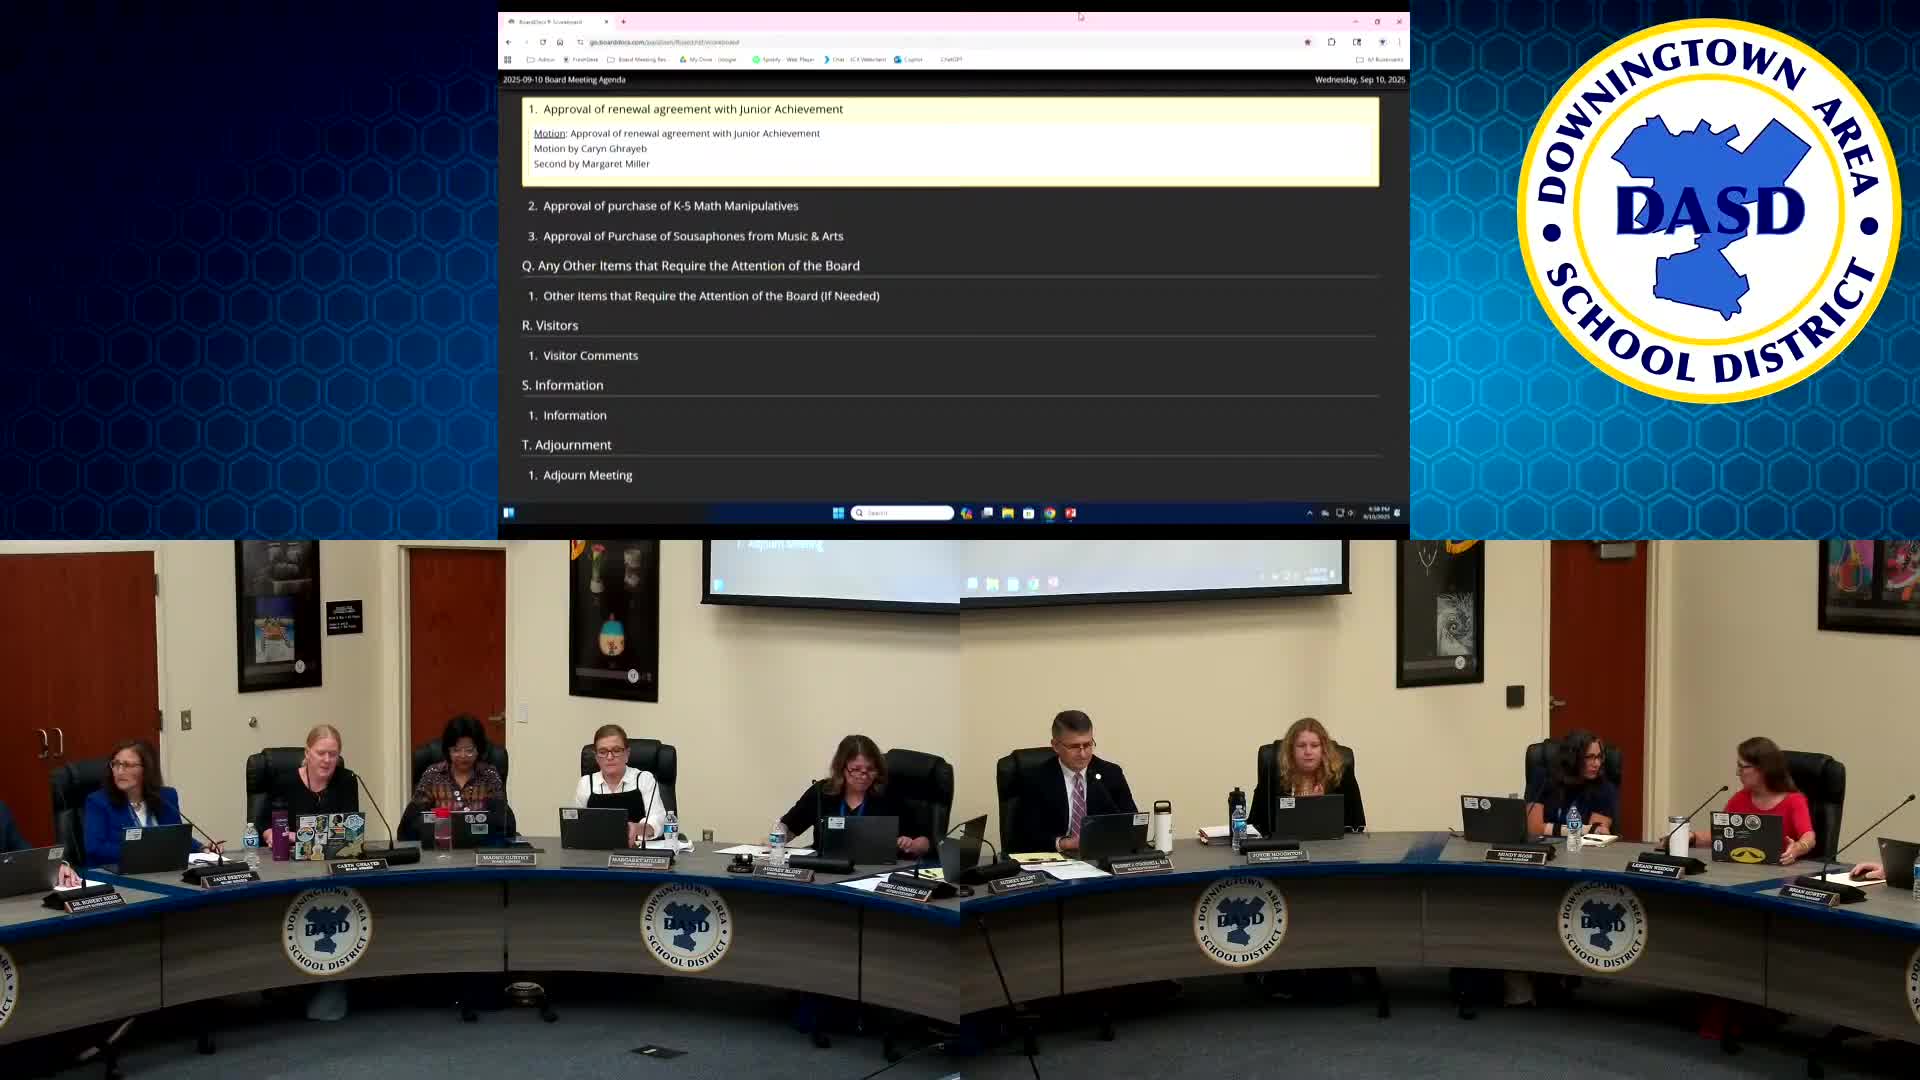Click the Chrome icon in taskbar
The image size is (1920, 1080).
1050,513
